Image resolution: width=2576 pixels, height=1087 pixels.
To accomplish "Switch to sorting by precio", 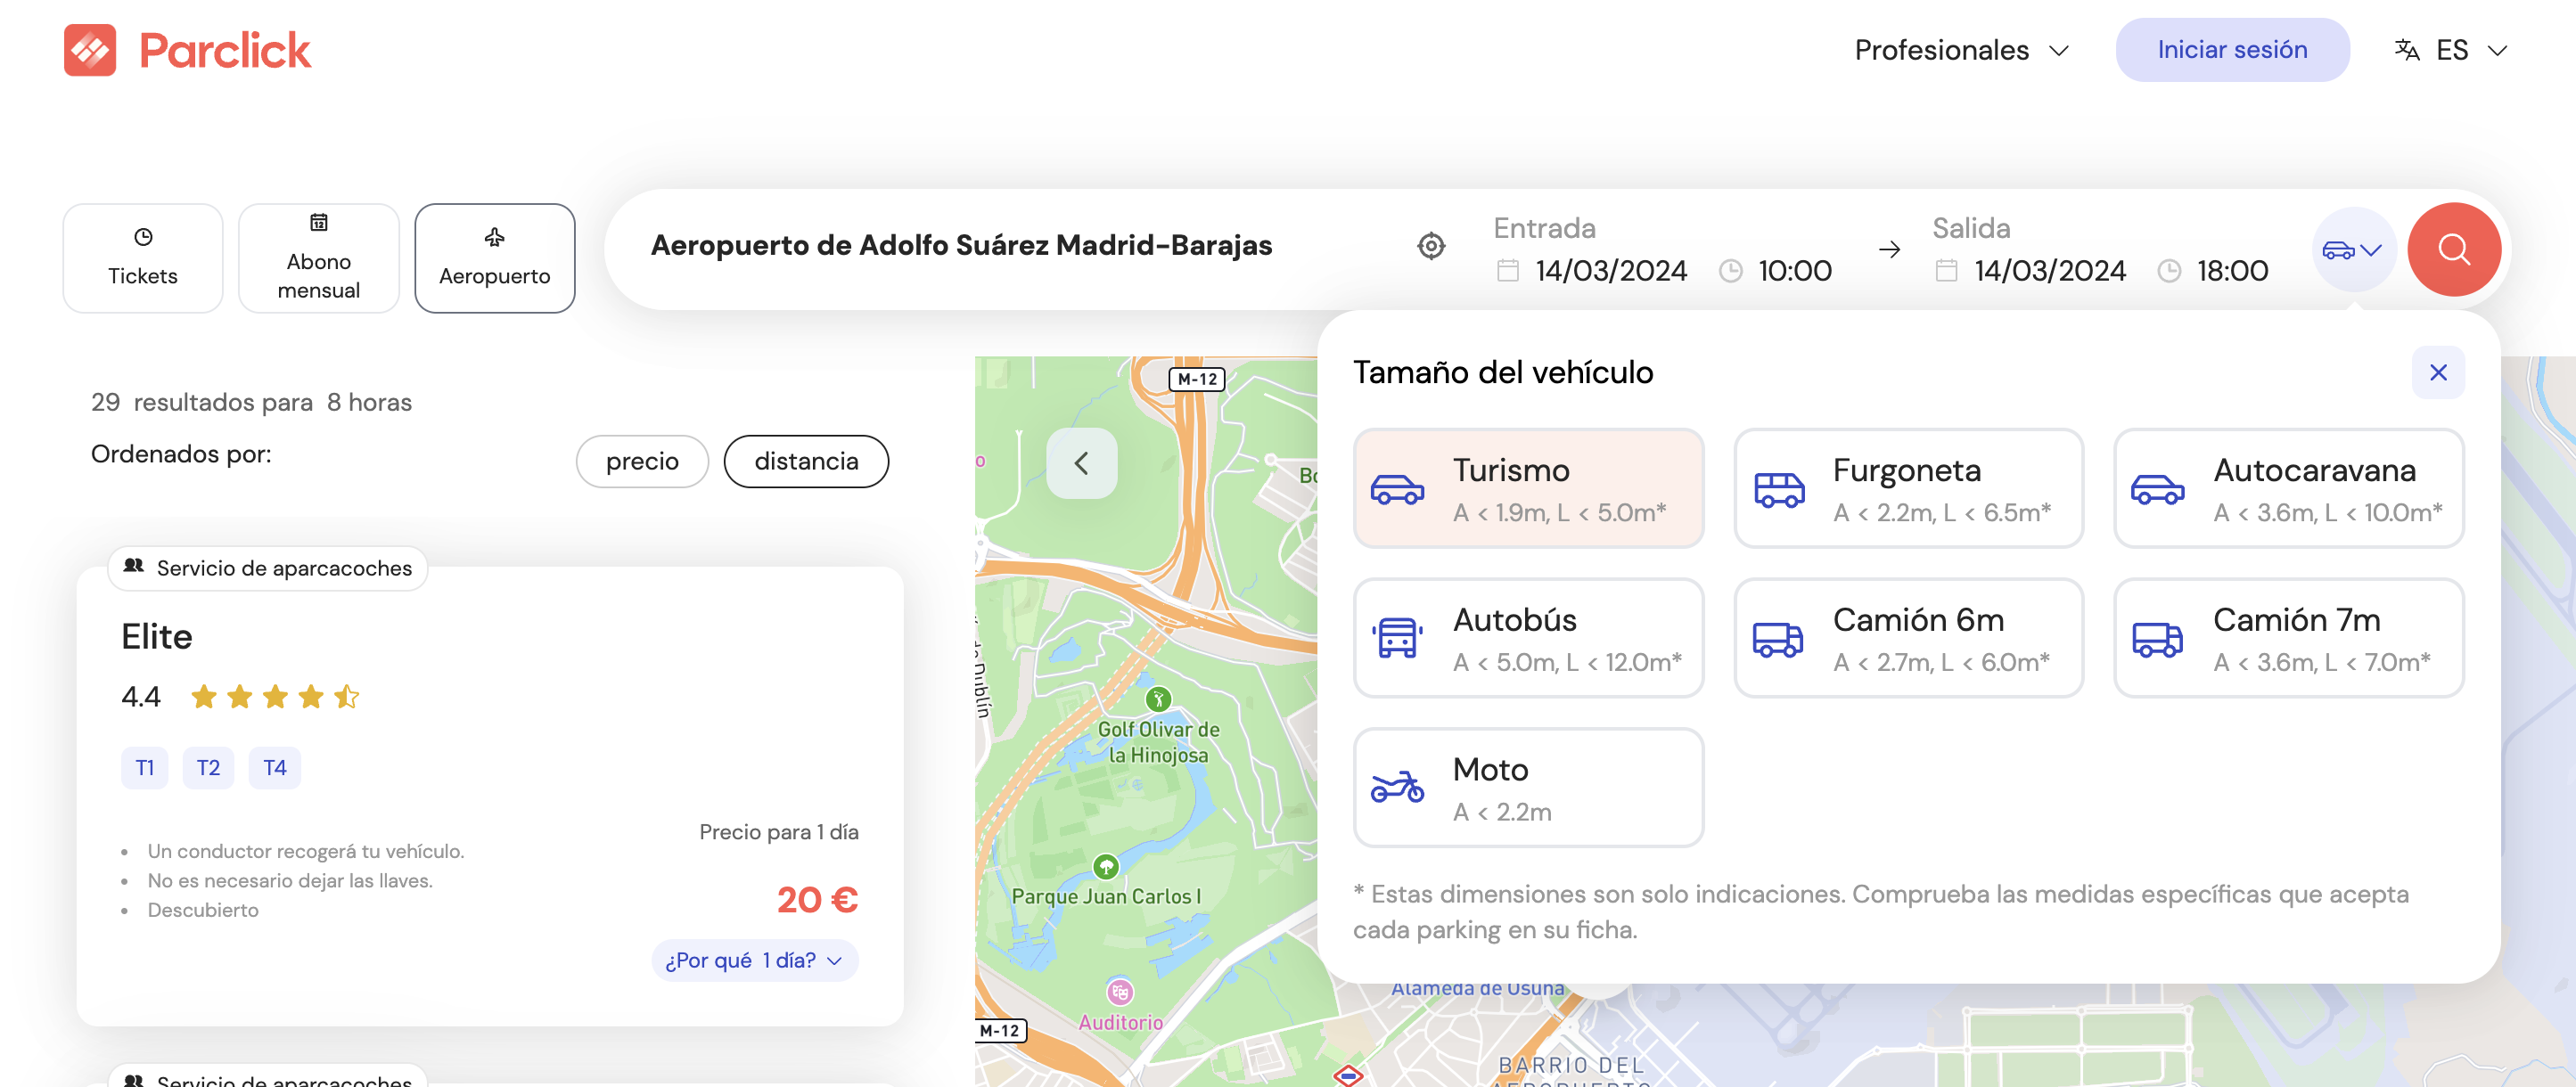I will point(641,461).
